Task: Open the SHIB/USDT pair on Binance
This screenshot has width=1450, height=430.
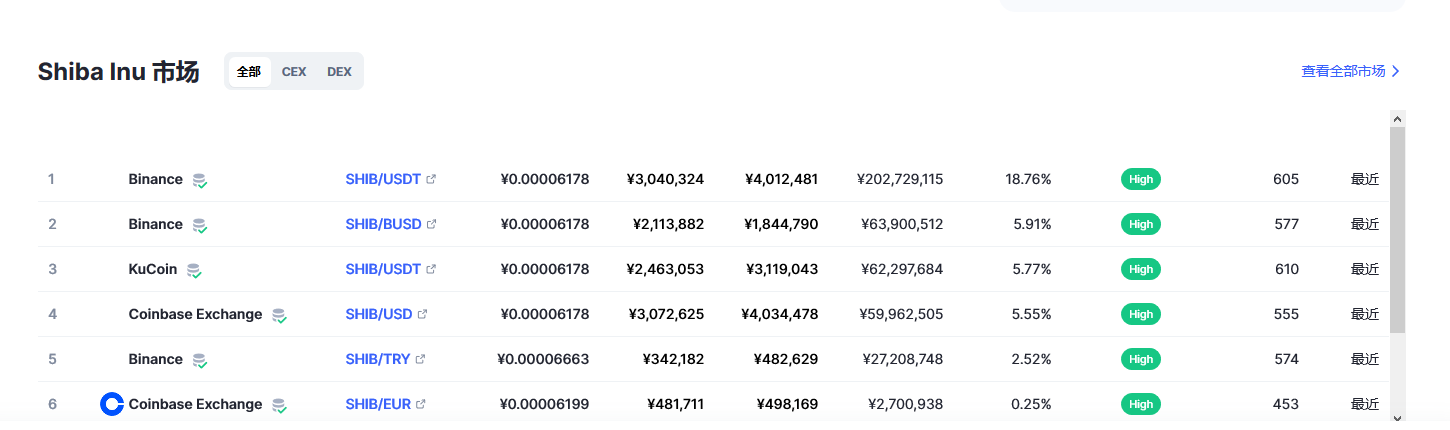Action: 383,179
